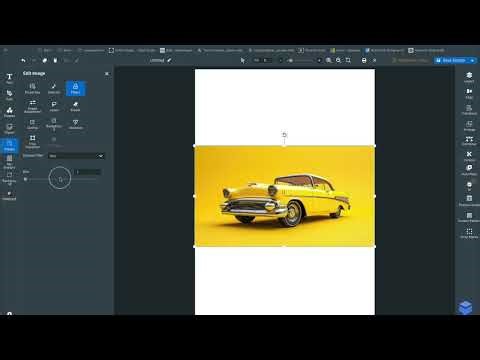Image resolution: width=480 pixels, height=360 pixels.
Task: Select the downward-triangle tool in third row
Action: pos(75,124)
